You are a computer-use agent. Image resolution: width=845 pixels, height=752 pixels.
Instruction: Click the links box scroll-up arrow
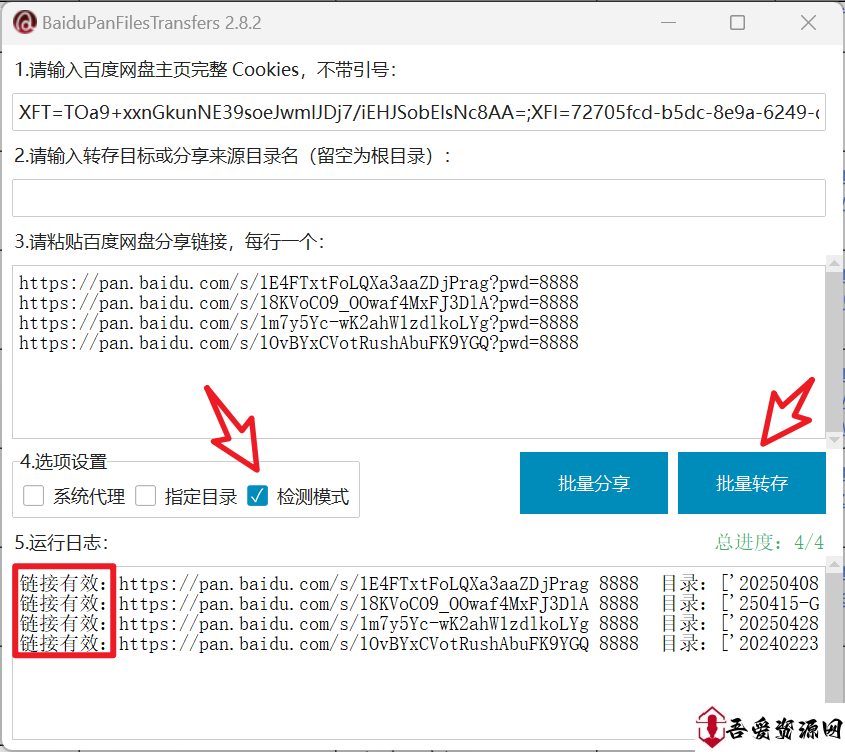tap(834, 263)
